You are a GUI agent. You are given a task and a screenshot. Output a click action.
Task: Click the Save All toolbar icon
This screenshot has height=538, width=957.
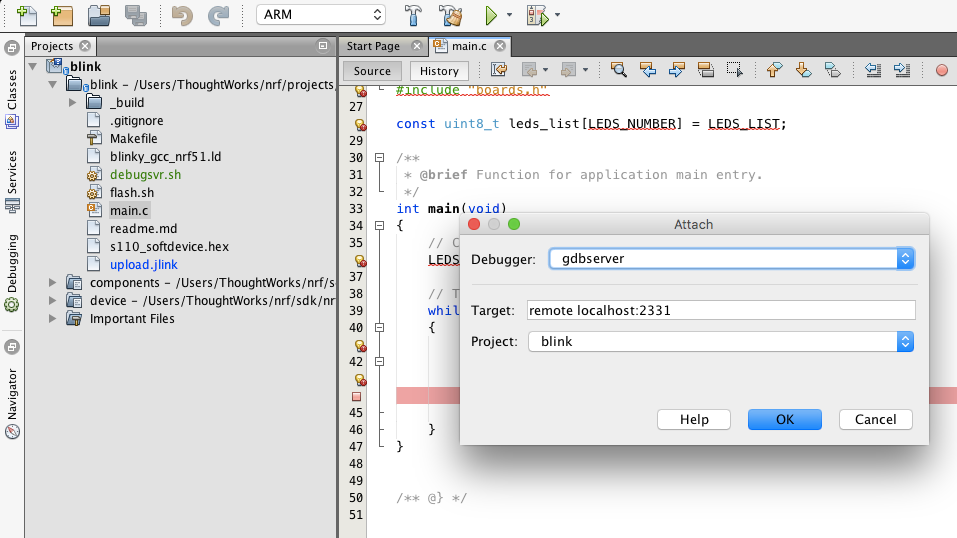135,15
